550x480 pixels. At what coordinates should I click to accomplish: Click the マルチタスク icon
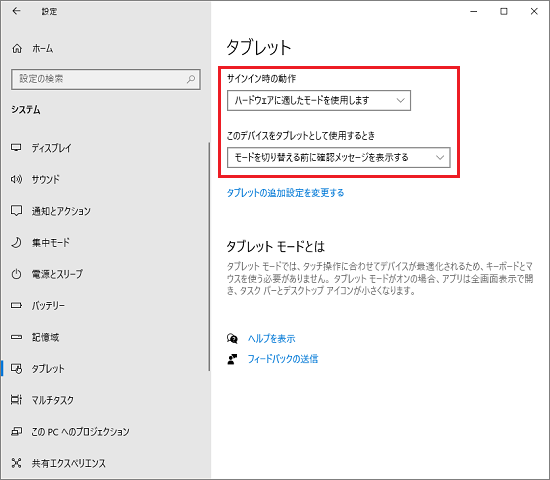(x=16, y=400)
